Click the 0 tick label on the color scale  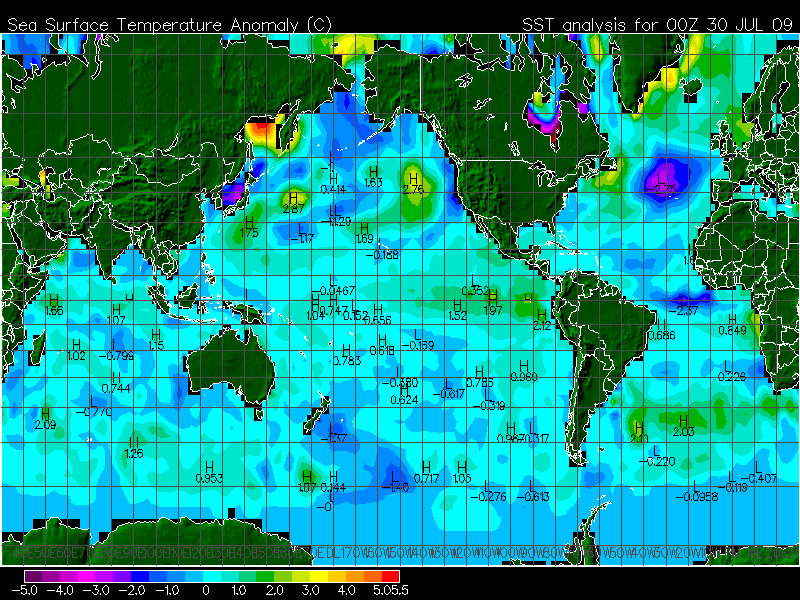coord(206,591)
